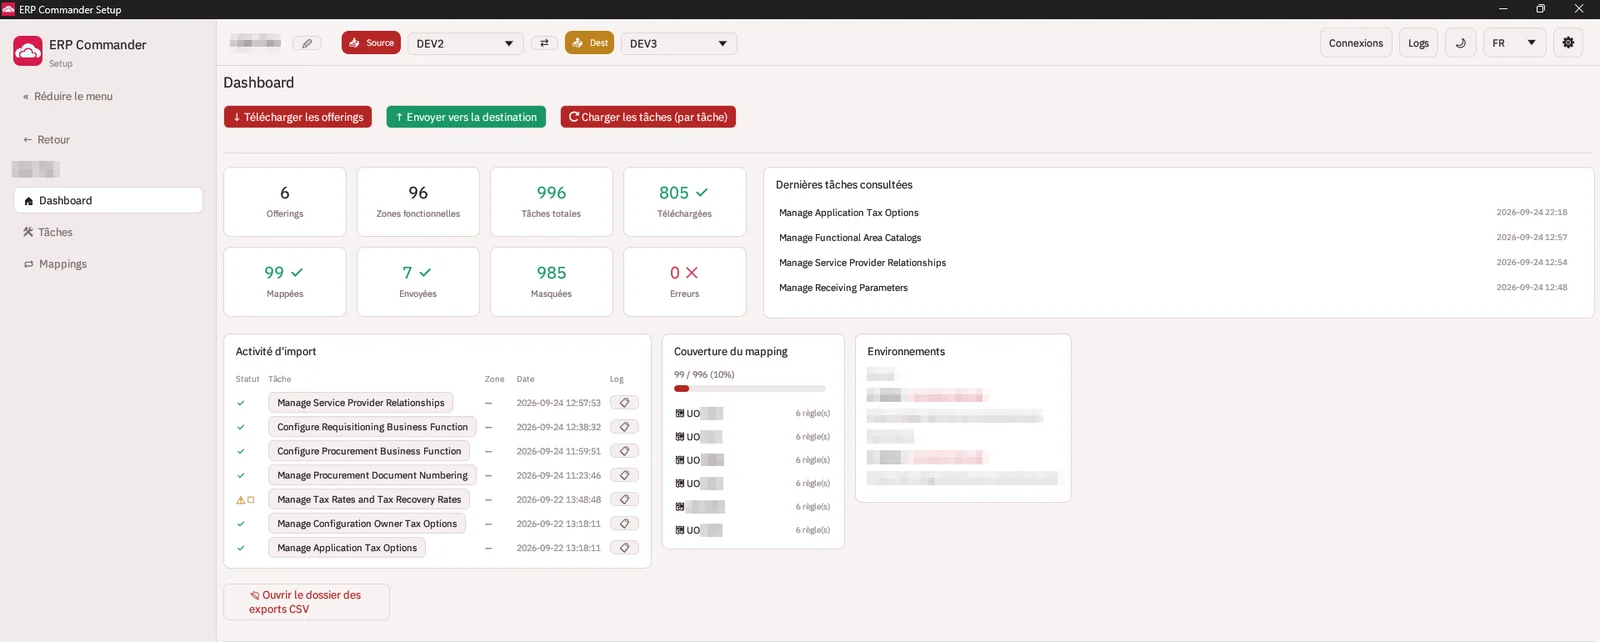1600x642 pixels.
Task: Click the Téléchargées 805 card
Action: point(685,202)
